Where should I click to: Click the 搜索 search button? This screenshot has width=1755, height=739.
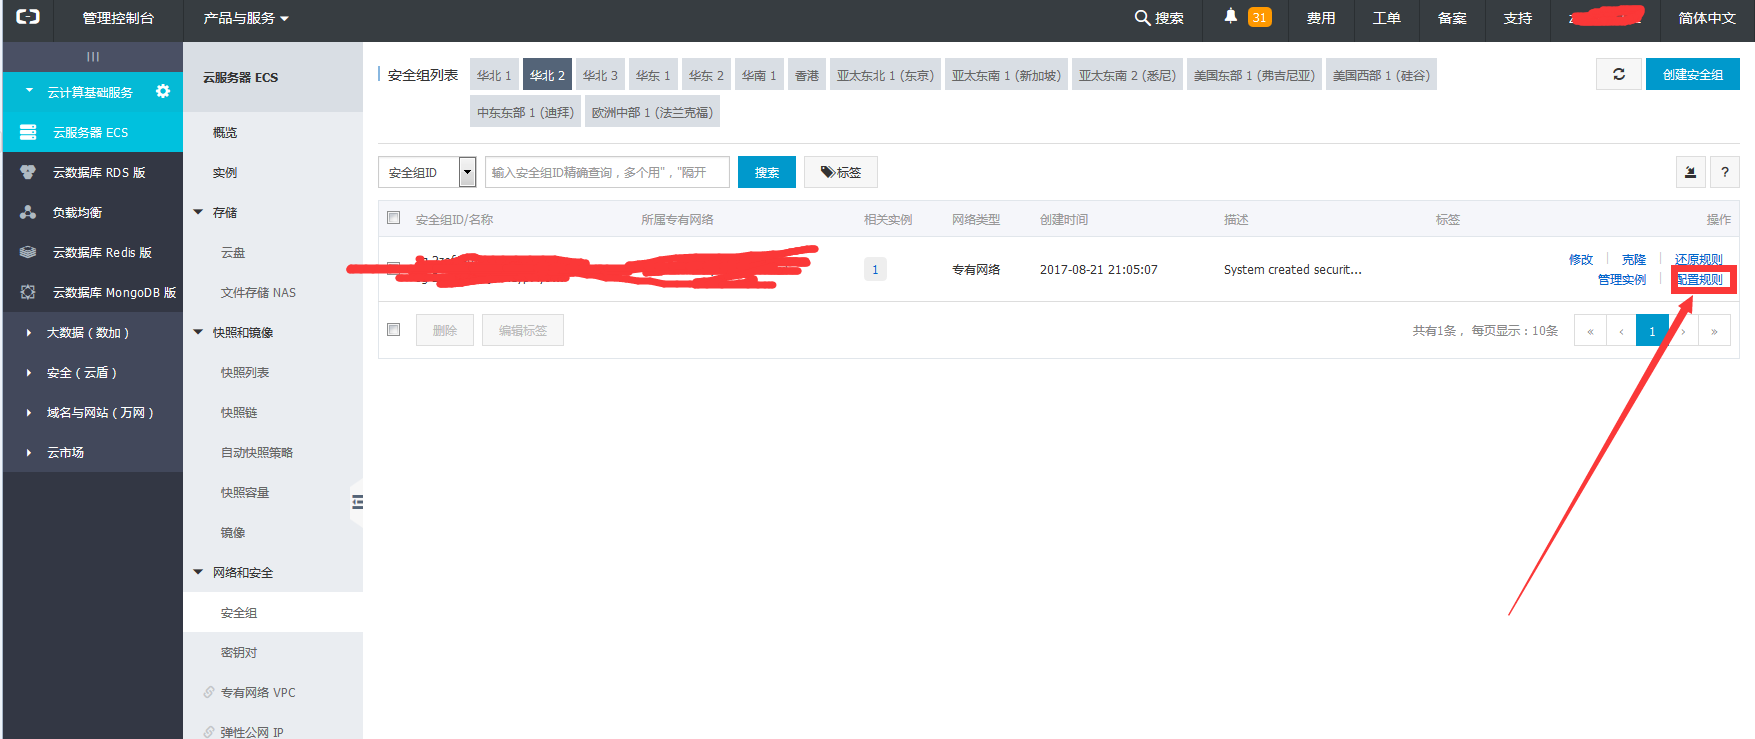(767, 172)
